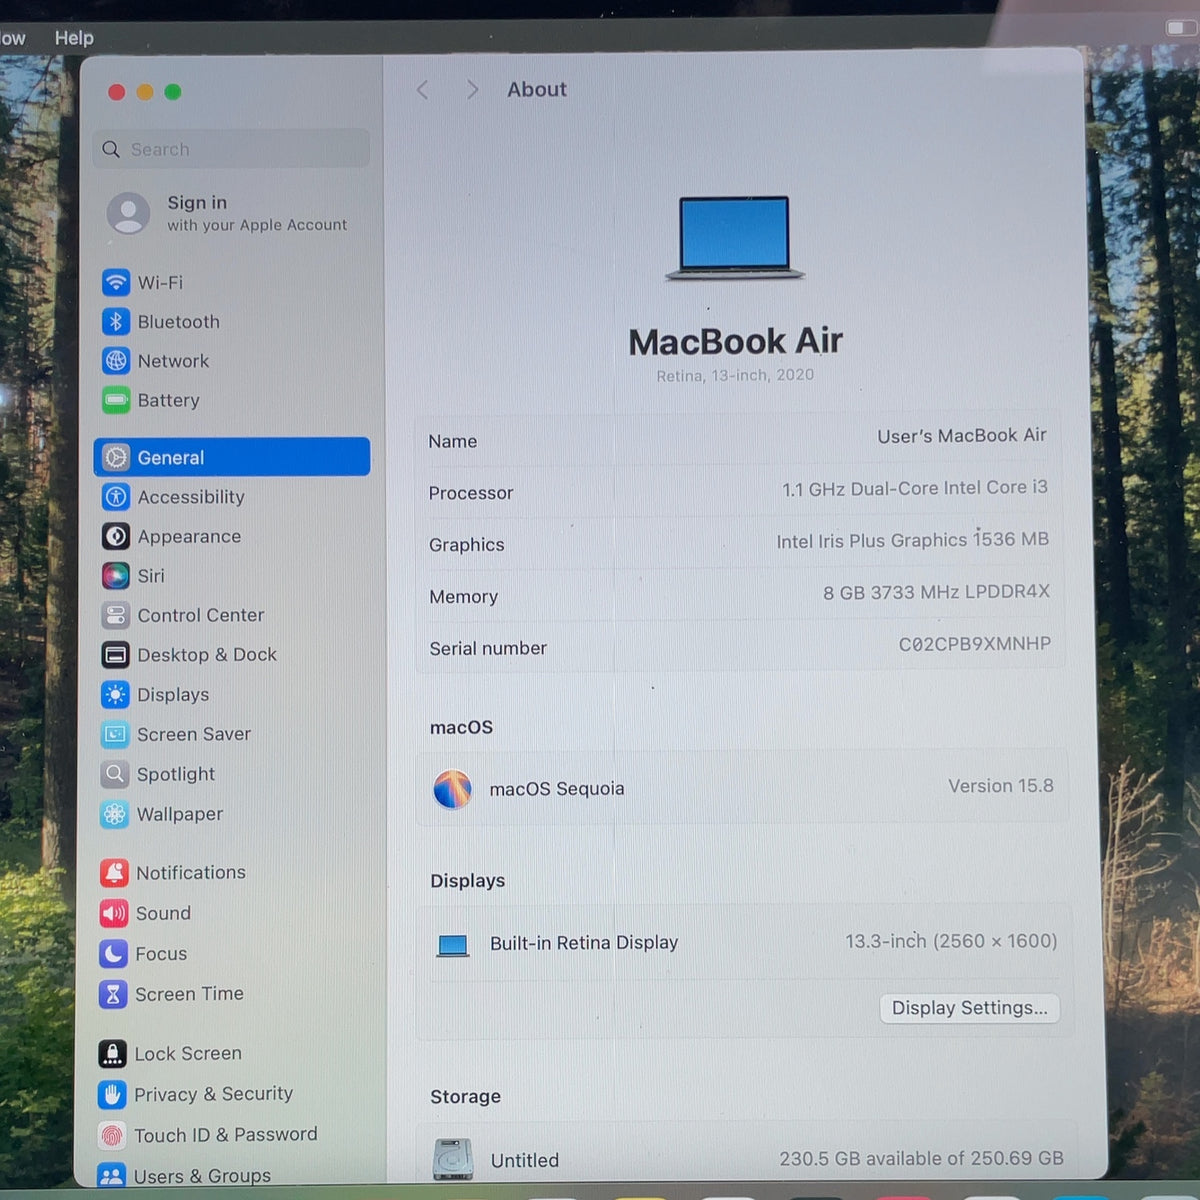Open the Displays sun icon
The height and width of the screenshot is (1200, 1200).
[115, 694]
